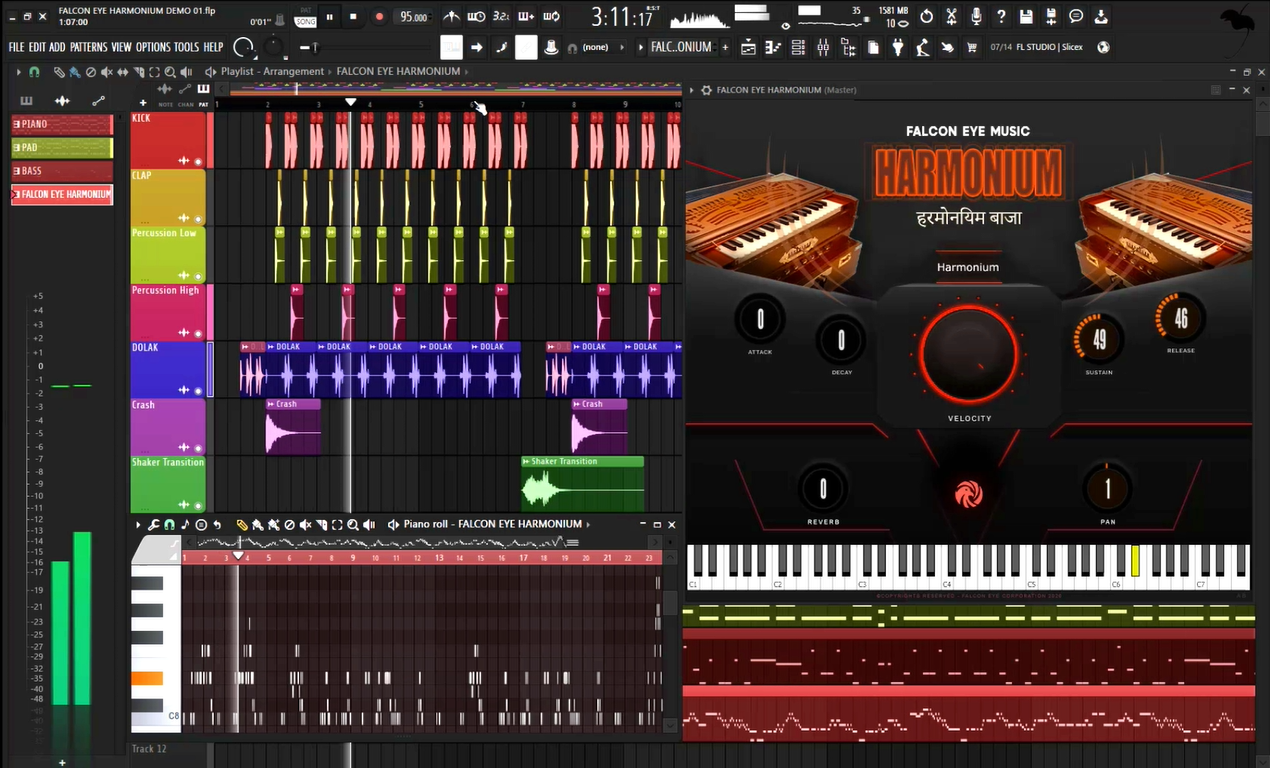The image size is (1270, 768).
Task: Click the metronome icon
Action: [x=452, y=17]
